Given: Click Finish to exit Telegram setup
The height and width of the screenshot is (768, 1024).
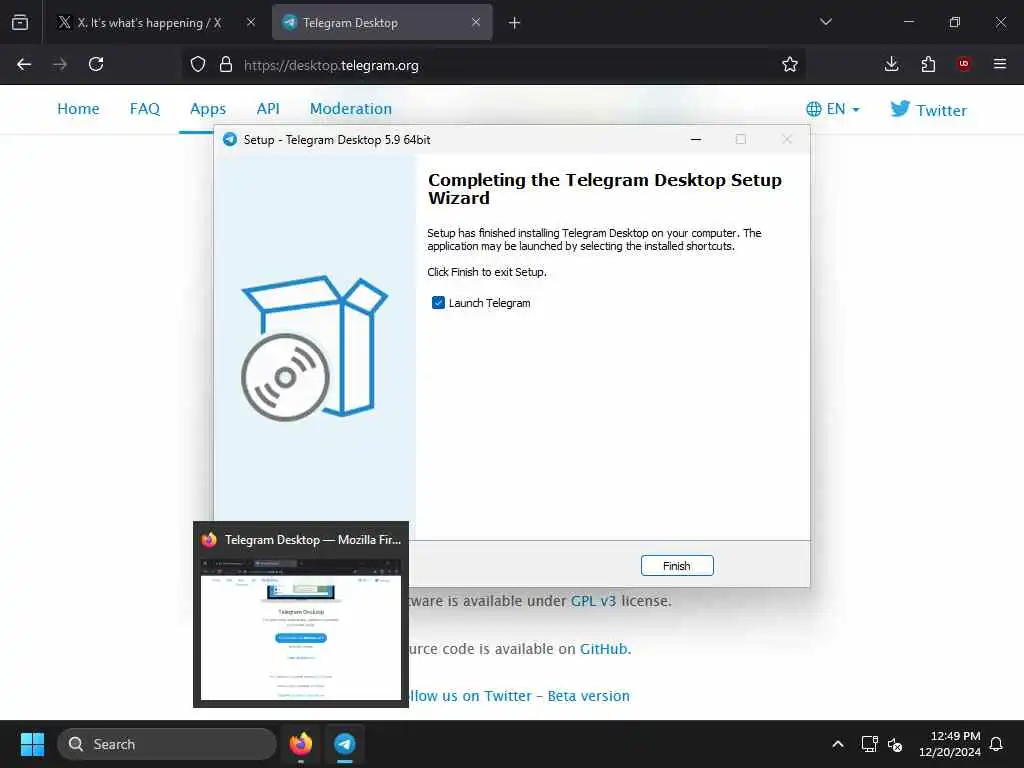Looking at the screenshot, I should click(677, 566).
